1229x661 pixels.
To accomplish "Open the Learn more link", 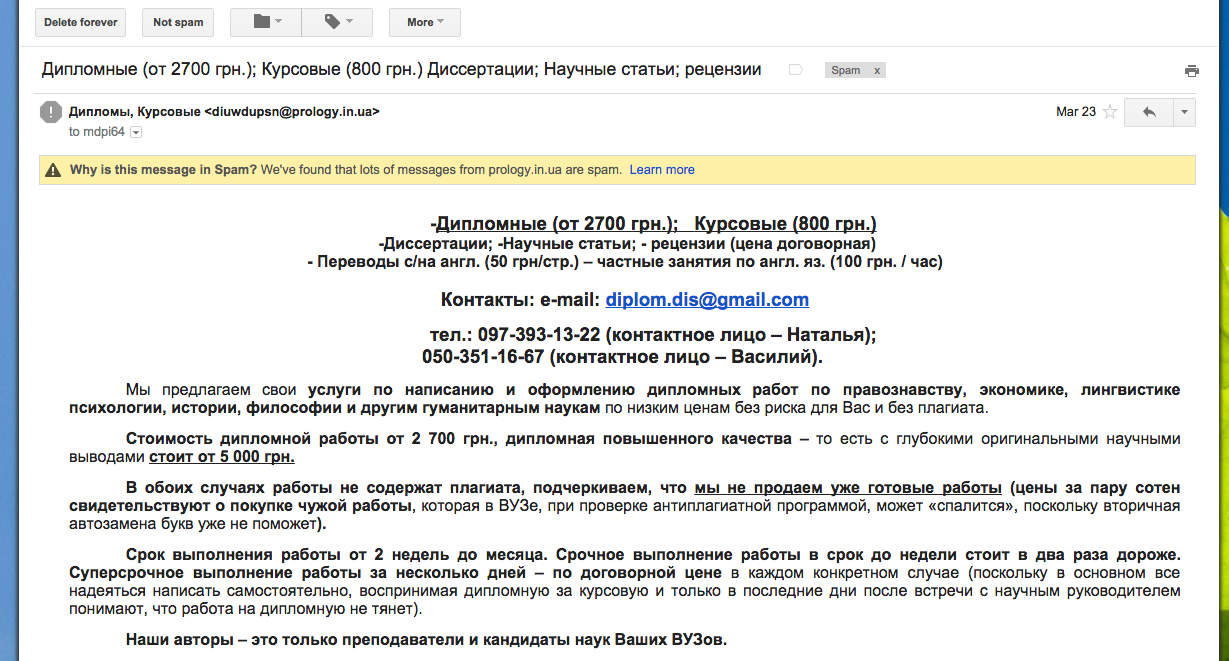I will (x=662, y=170).
